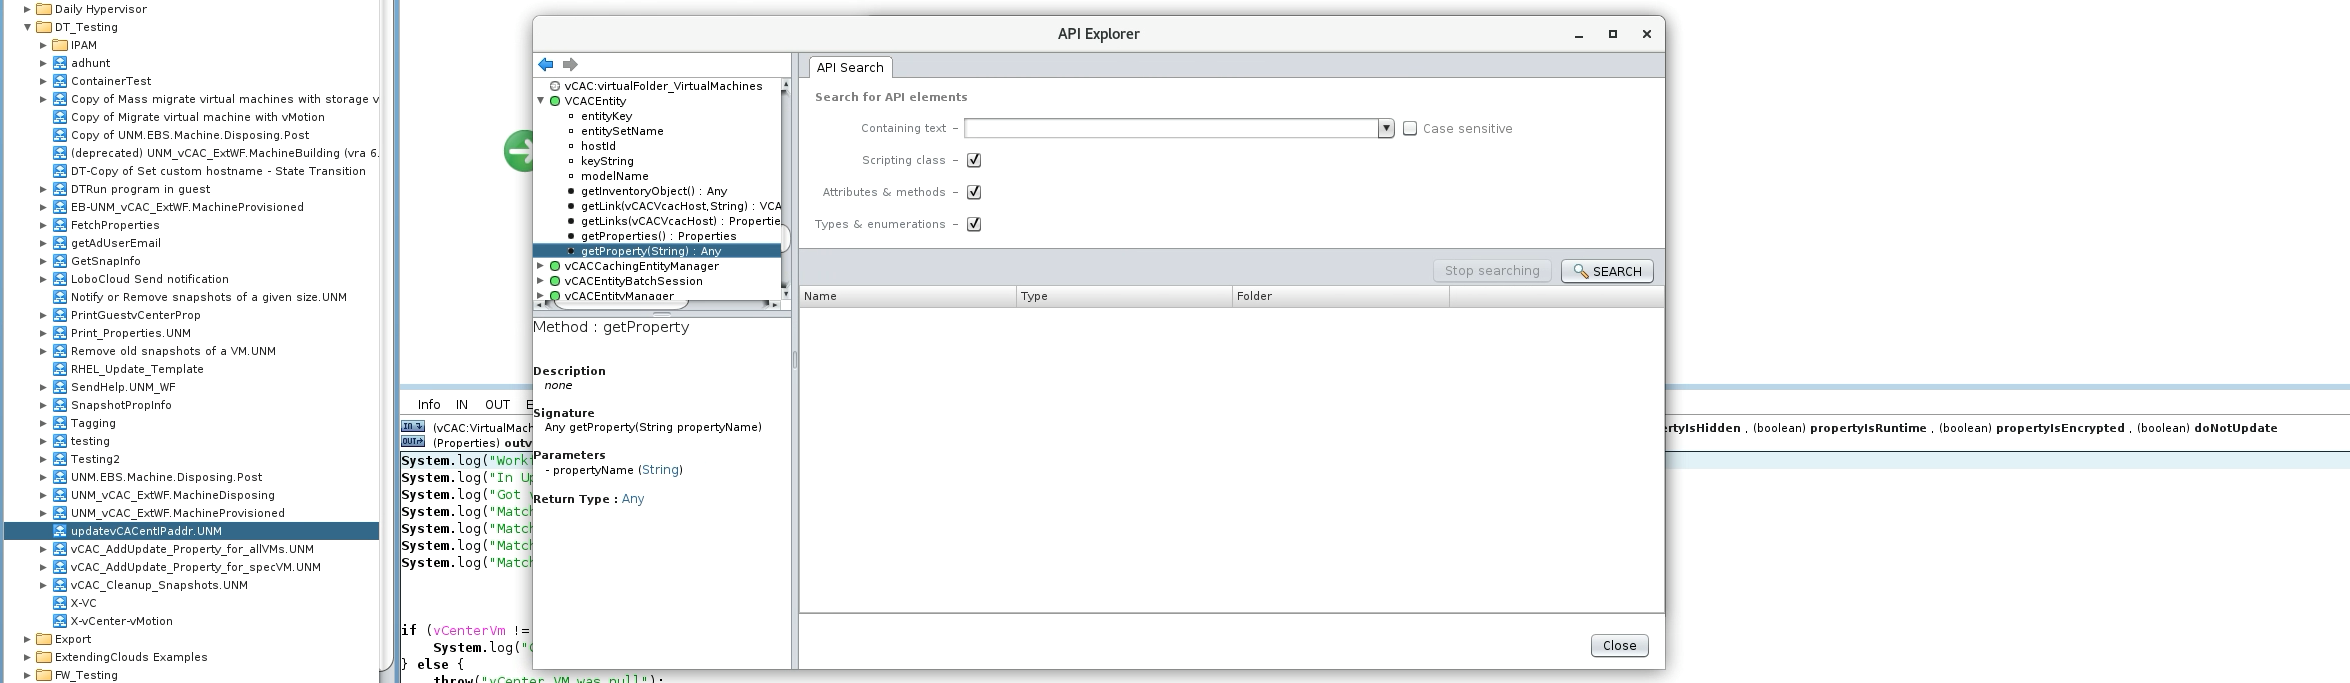This screenshot has height=683, width=2350.
Task: Open the IN tab in script panel
Action: coord(462,405)
